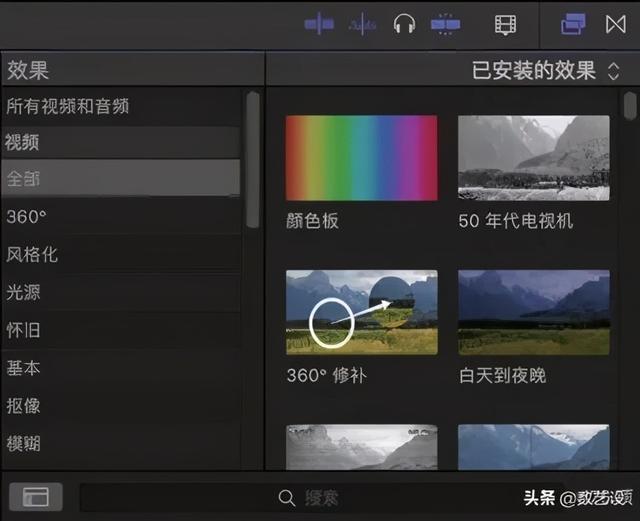Select the 模糊 category
This screenshot has height=521, width=640.
(121, 443)
